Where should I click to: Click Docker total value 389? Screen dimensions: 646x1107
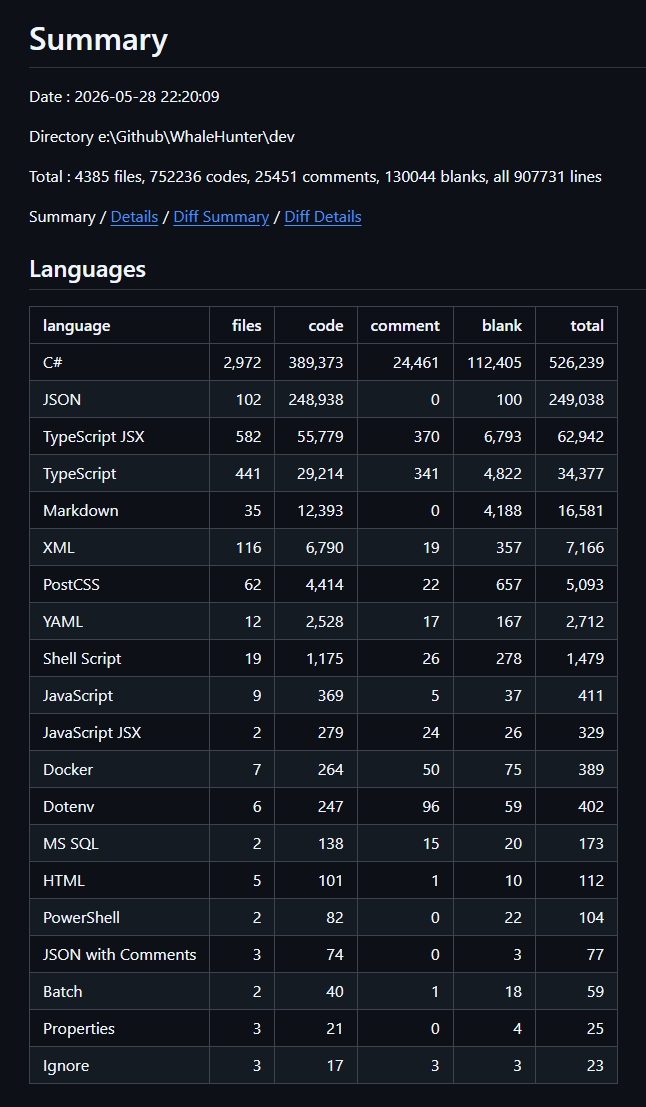tap(591, 770)
